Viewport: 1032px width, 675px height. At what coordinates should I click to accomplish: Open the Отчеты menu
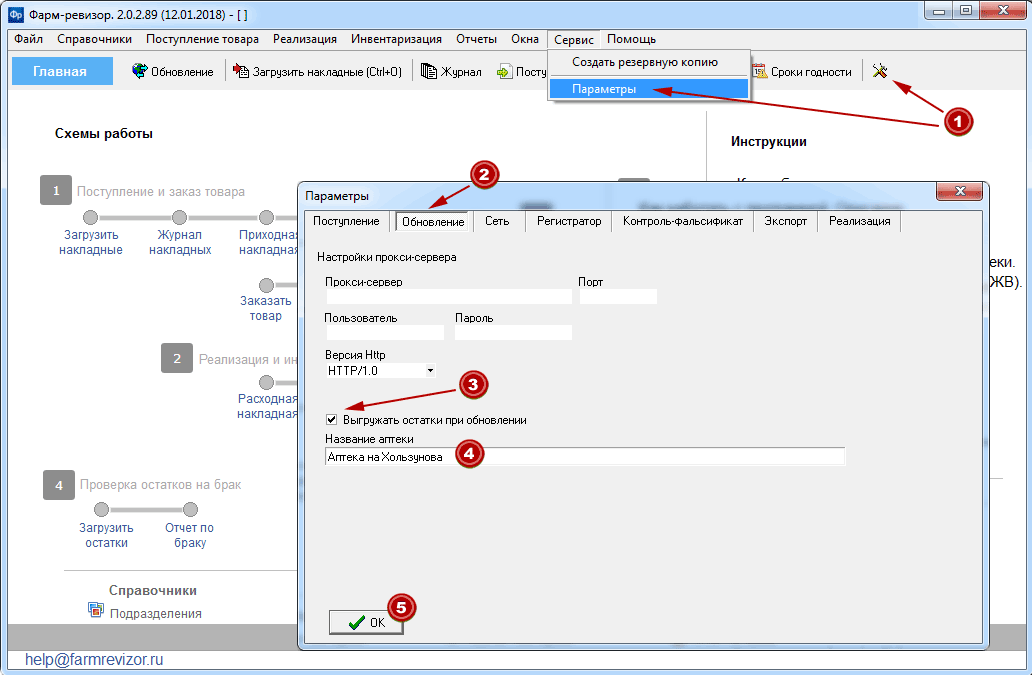pyautogui.click(x=477, y=39)
